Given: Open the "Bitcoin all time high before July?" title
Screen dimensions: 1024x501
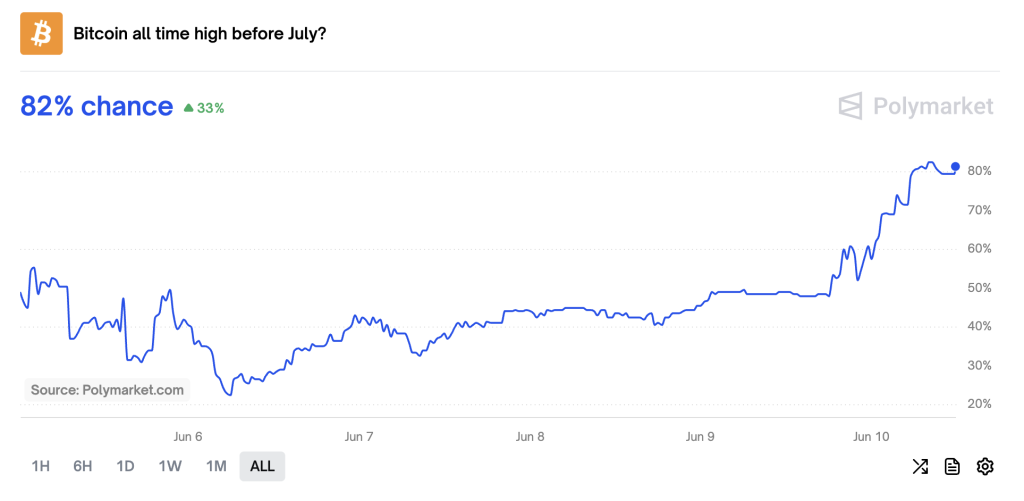Looking at the screenshot, I should click(200, 34).
